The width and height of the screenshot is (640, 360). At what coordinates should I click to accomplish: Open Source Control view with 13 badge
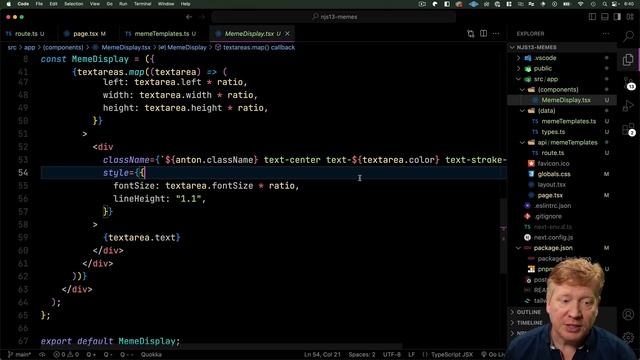(x=628, y=83)
